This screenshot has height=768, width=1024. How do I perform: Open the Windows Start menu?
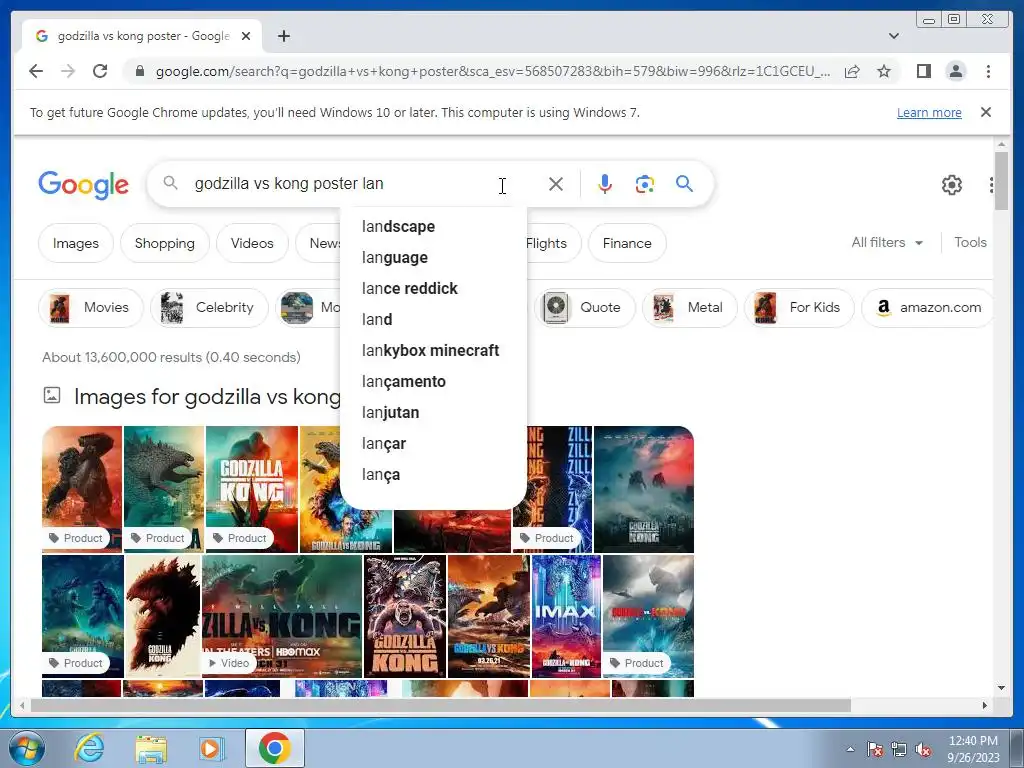pos(26,748)
